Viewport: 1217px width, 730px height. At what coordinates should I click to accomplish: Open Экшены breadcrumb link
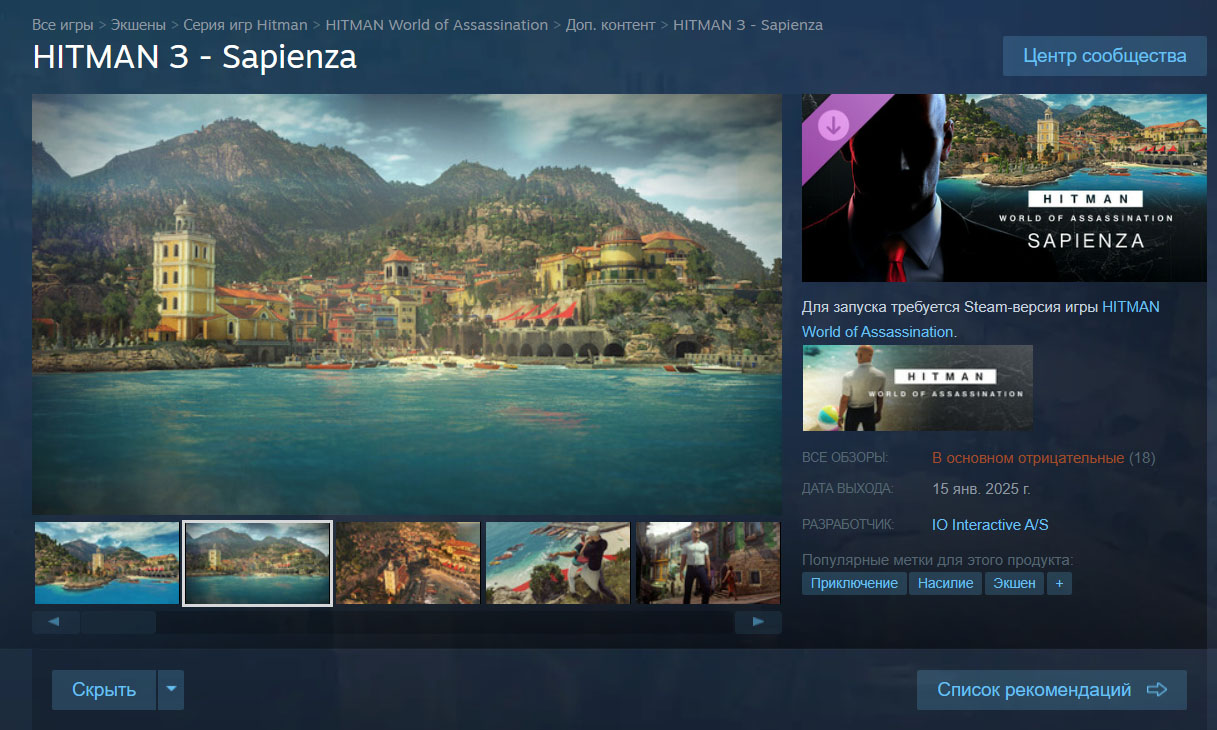coord(139,24)
